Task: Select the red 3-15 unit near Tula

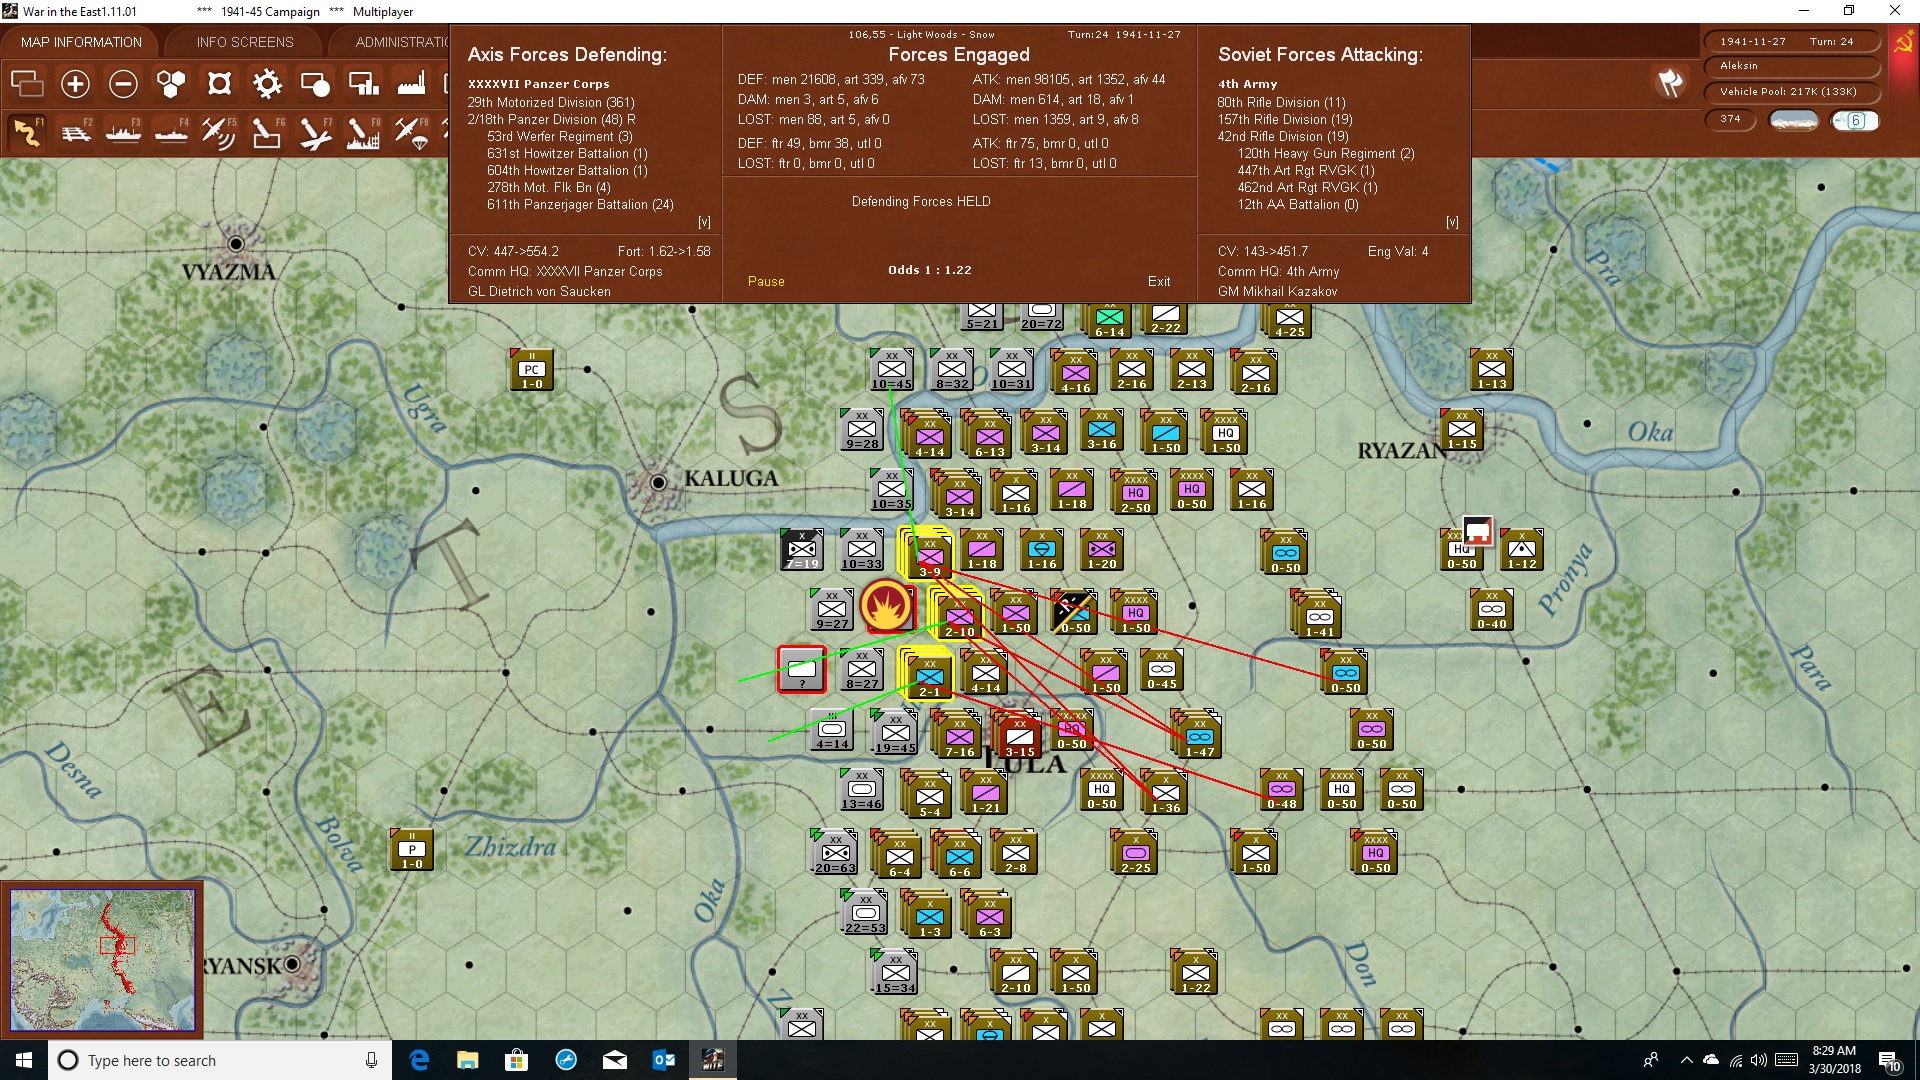Action: click(1019, 735)
